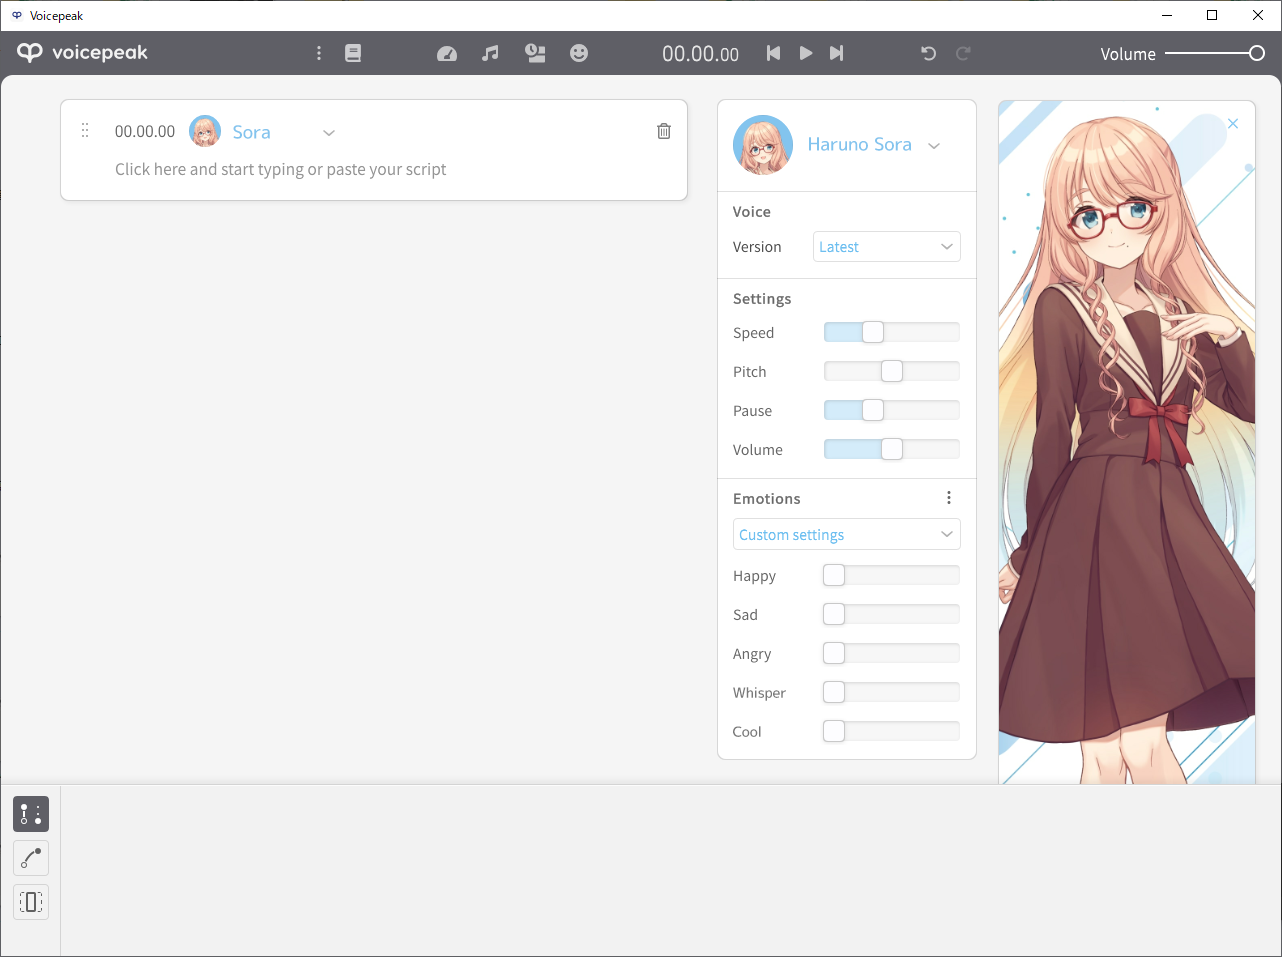Click the Pause slider
The image size is (1282, 957).
tap(892, 410)
